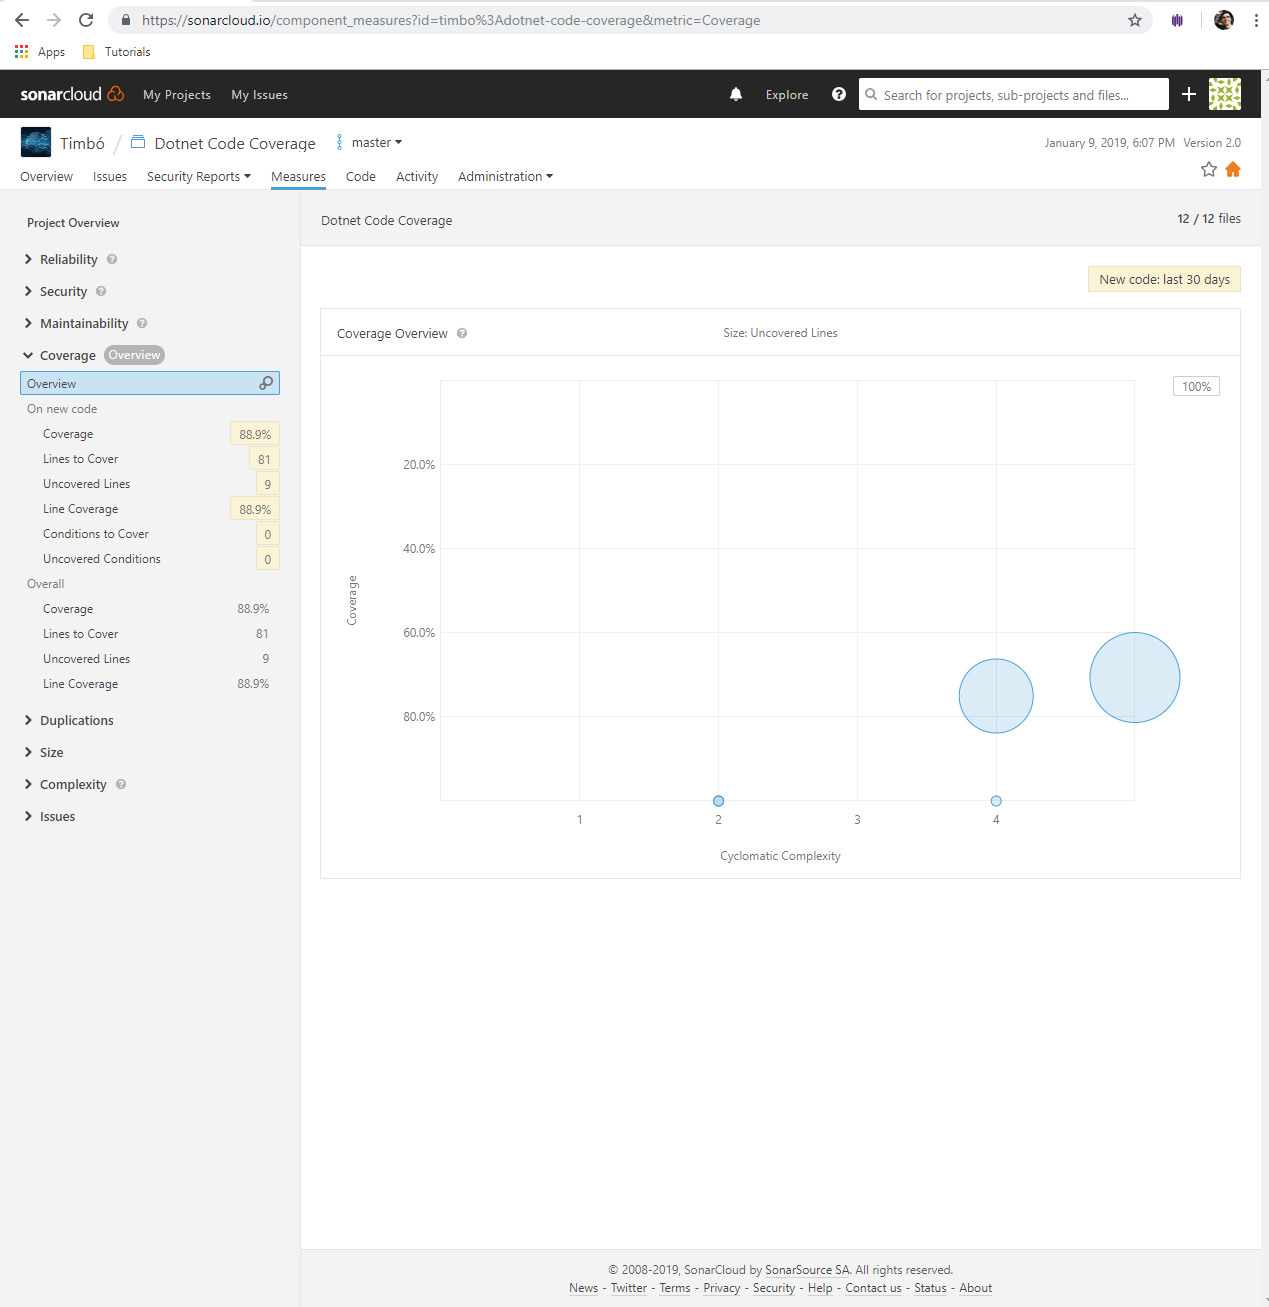The image size is (1269, 1307).
Task: Open the Activity tab
Action: click(417, 176)
